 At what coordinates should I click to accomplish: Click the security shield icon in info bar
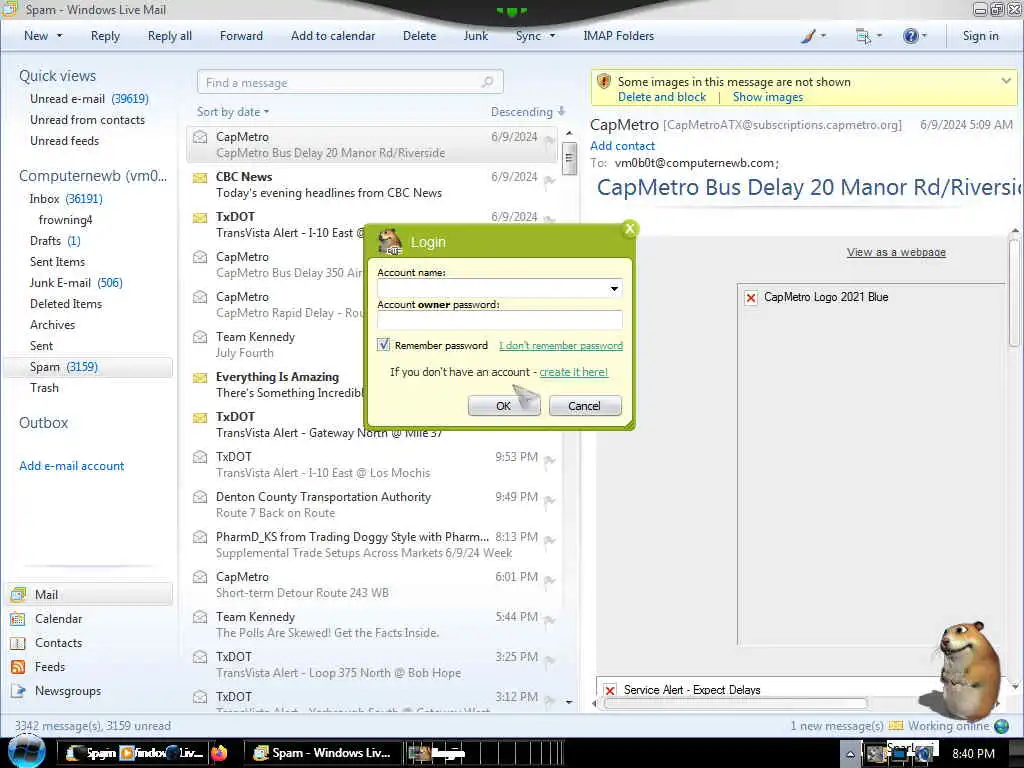click(604, 82)
